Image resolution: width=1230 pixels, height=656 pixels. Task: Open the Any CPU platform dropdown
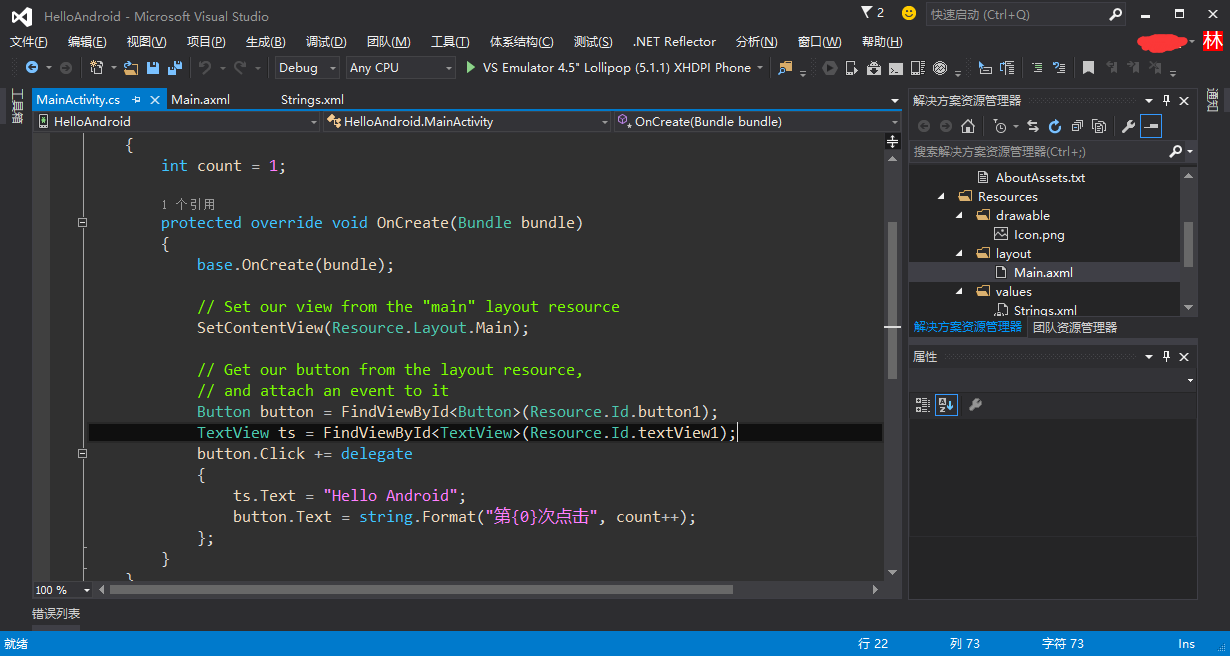pos(400,68)
